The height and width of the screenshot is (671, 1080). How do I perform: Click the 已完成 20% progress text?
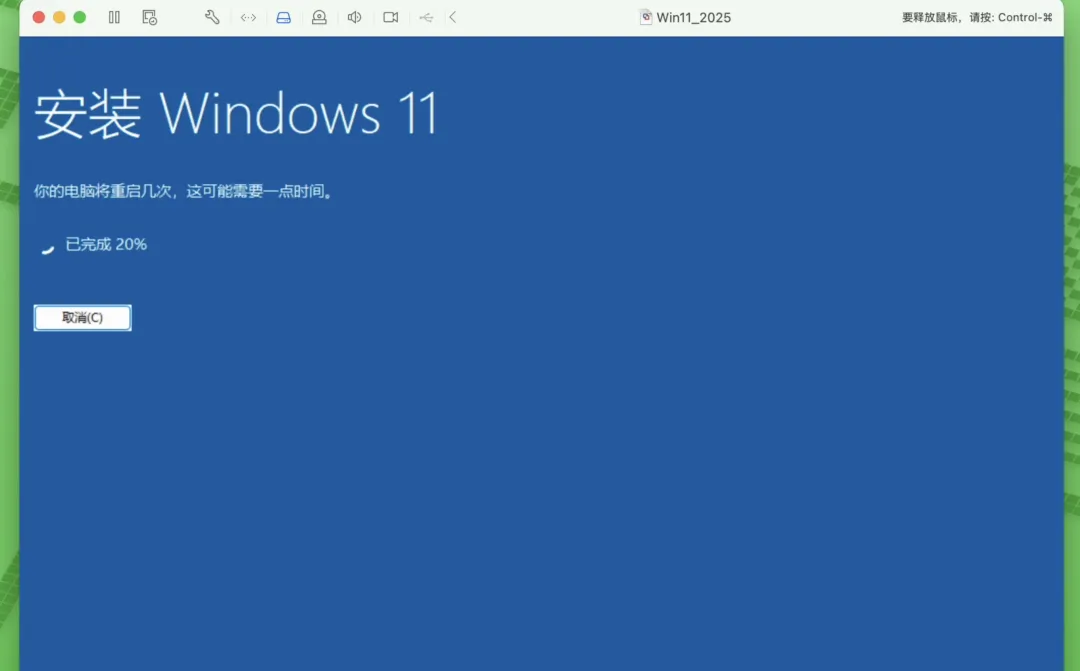(106, 244)
